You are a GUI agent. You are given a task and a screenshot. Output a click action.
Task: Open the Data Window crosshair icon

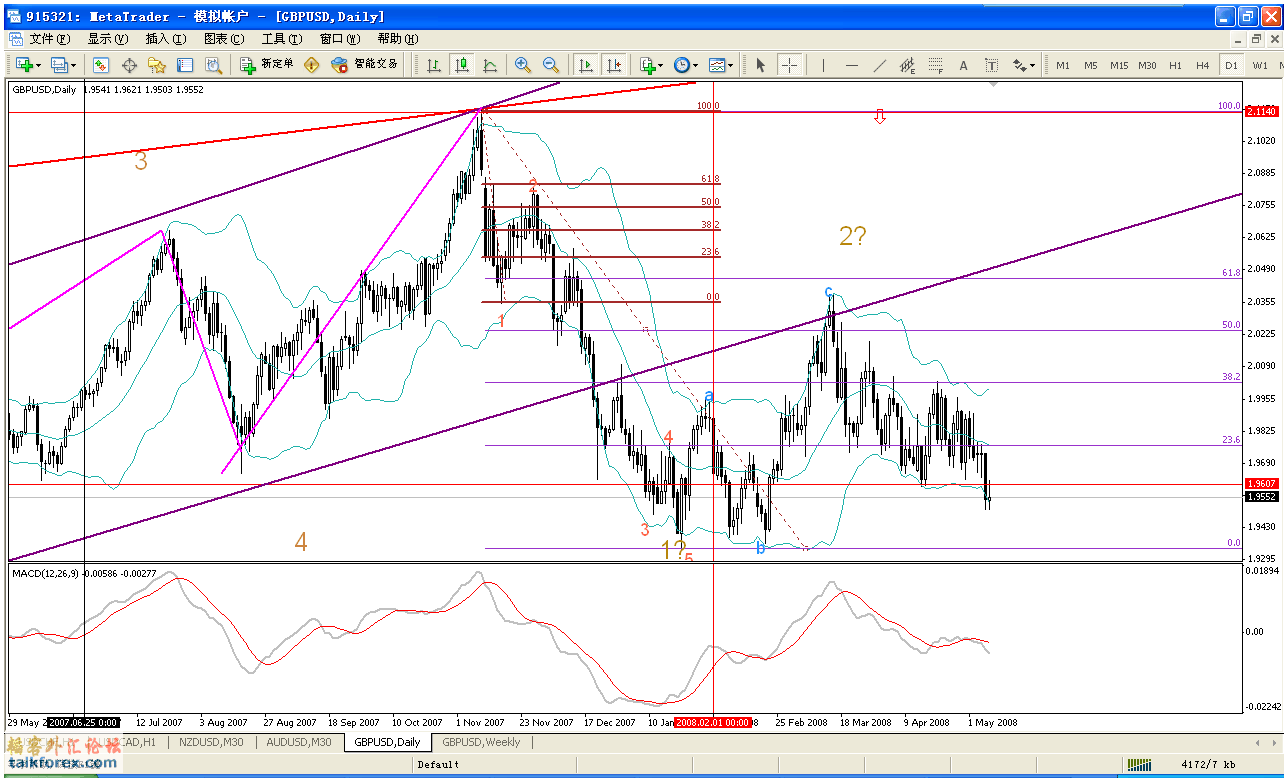pyautogui.click(x=129, y=65)
